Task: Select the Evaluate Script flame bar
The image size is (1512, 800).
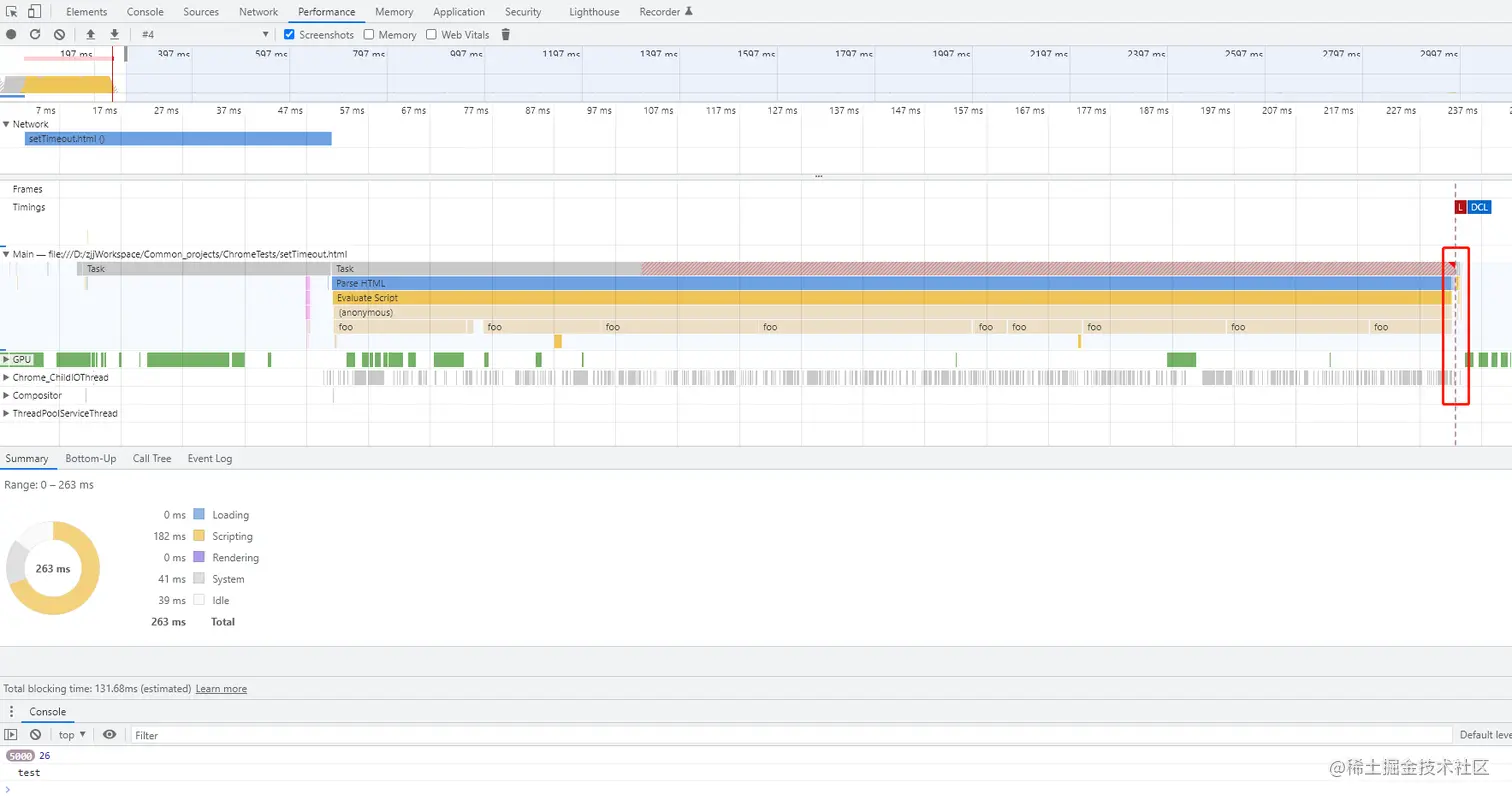Action: click(x=891, y=298)
